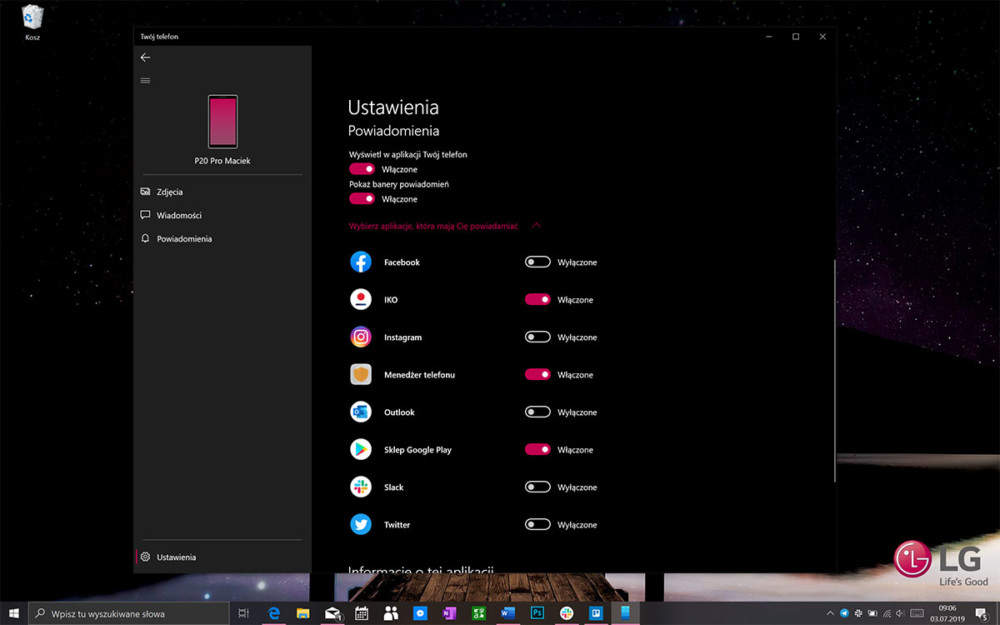Open the Action Center notifications icon
This screenshot has width=1000, height=625.
click(982, 614)
